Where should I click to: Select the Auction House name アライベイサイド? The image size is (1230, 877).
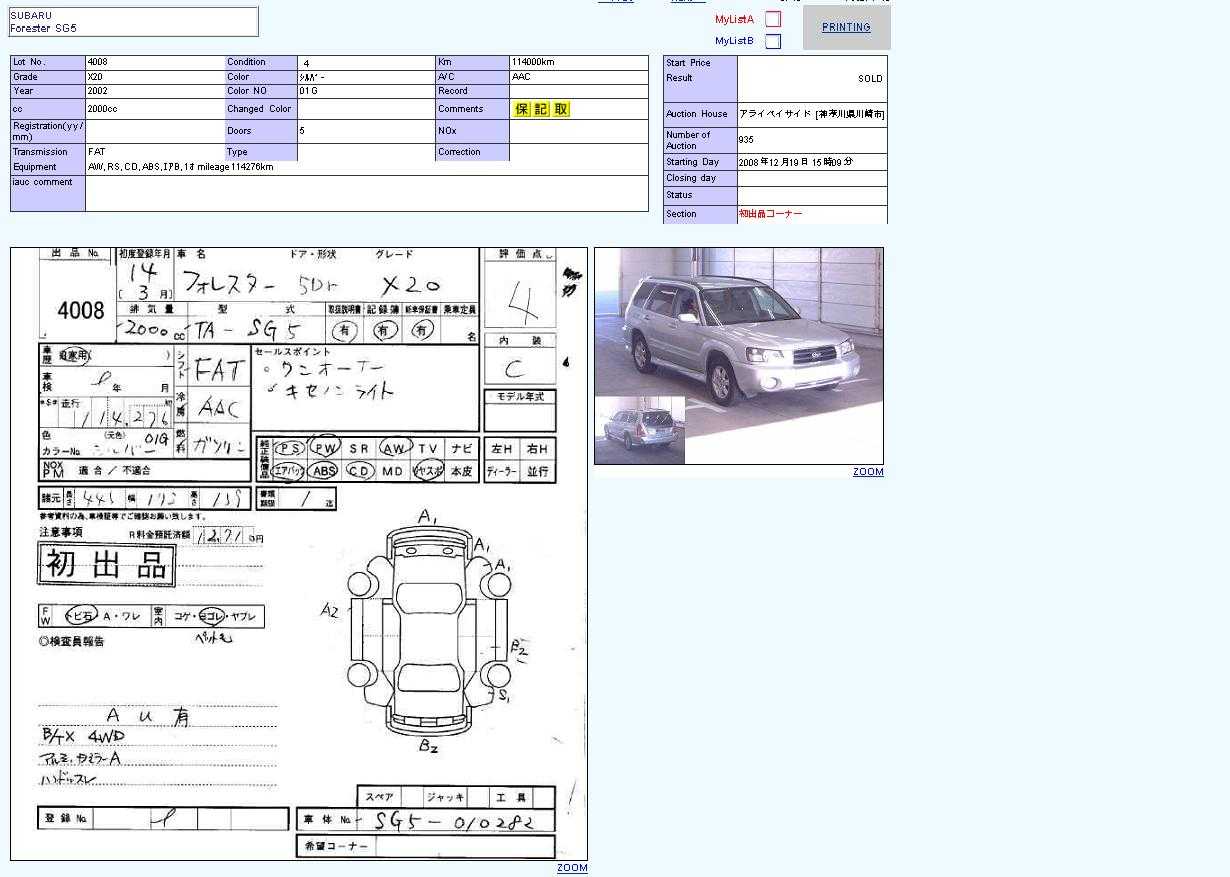[x=812, y=114]
